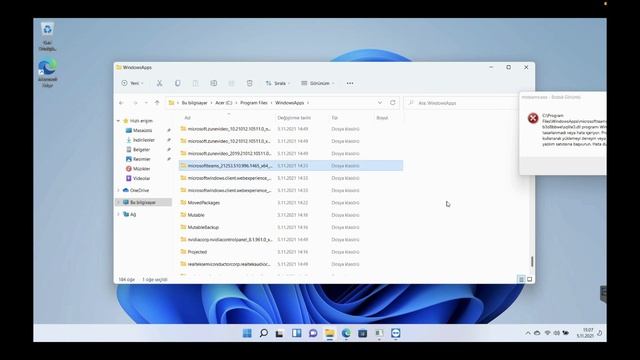Go back with the left arrow button
This screenshot has height=360, width=640.
[x=121, y=103]
